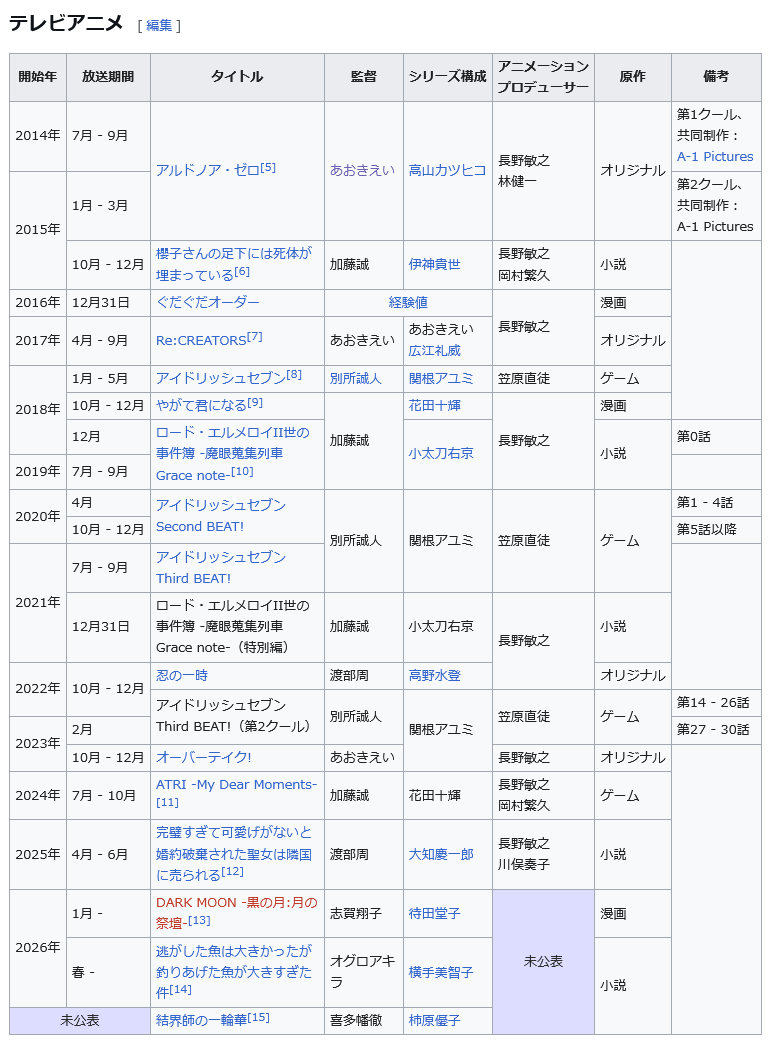Image resolution: width=771 pixels, height=1047 pixels.
Task: Open ぐだぐだオーダー title link
Action: pyautogui.click(x=207, y=302)
